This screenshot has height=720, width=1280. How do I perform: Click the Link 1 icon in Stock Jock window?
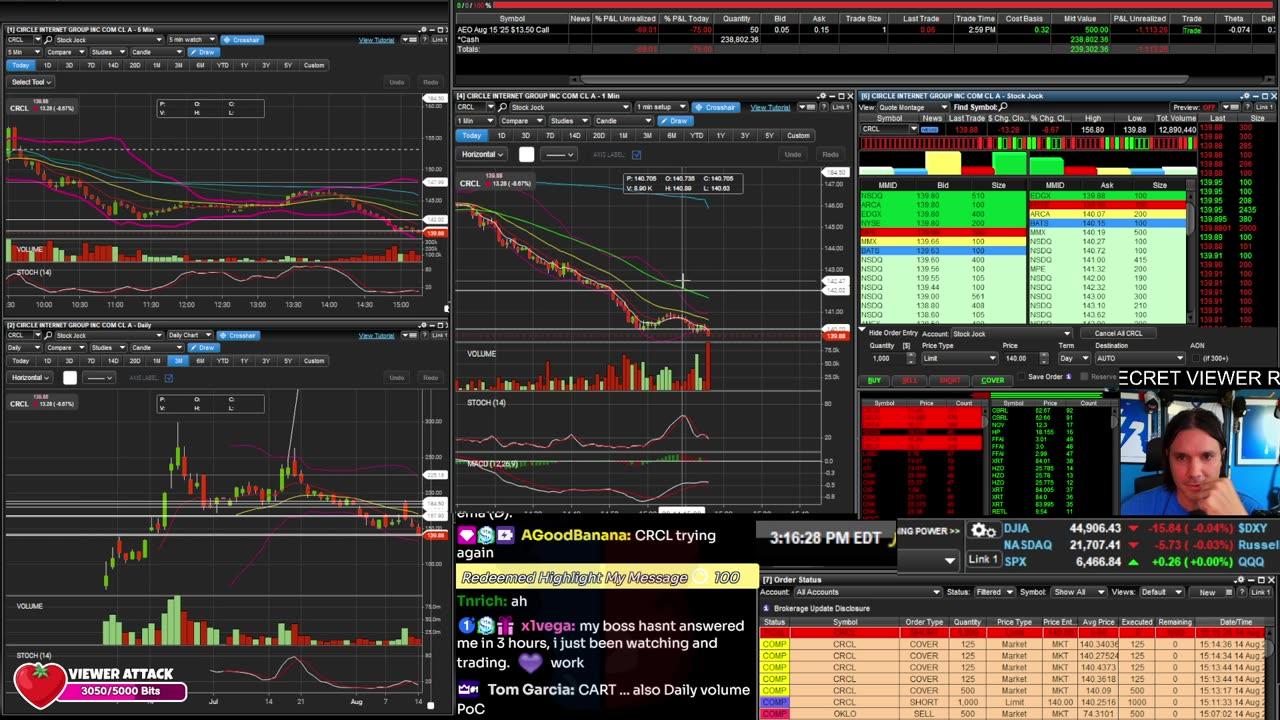pos(1267,107)
